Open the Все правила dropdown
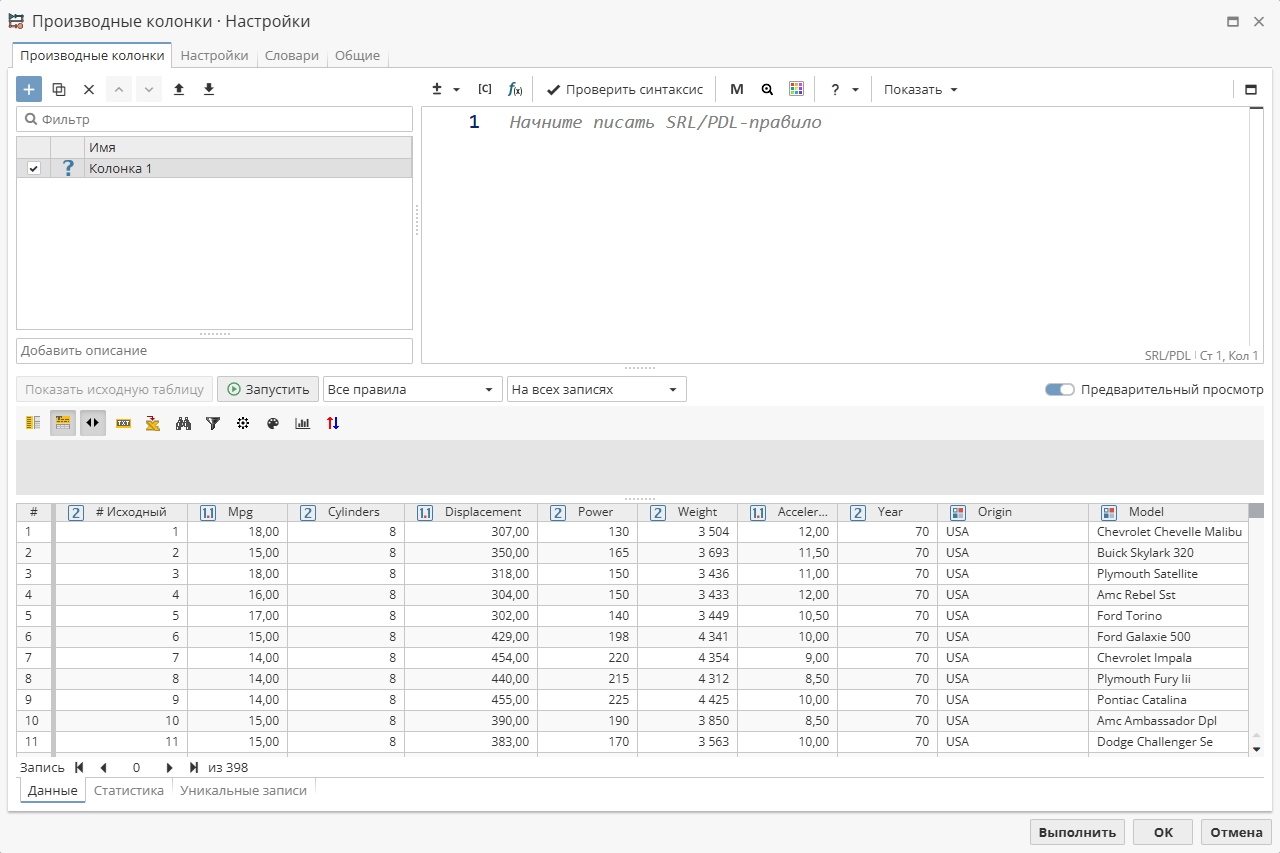 tap(412, 389)
